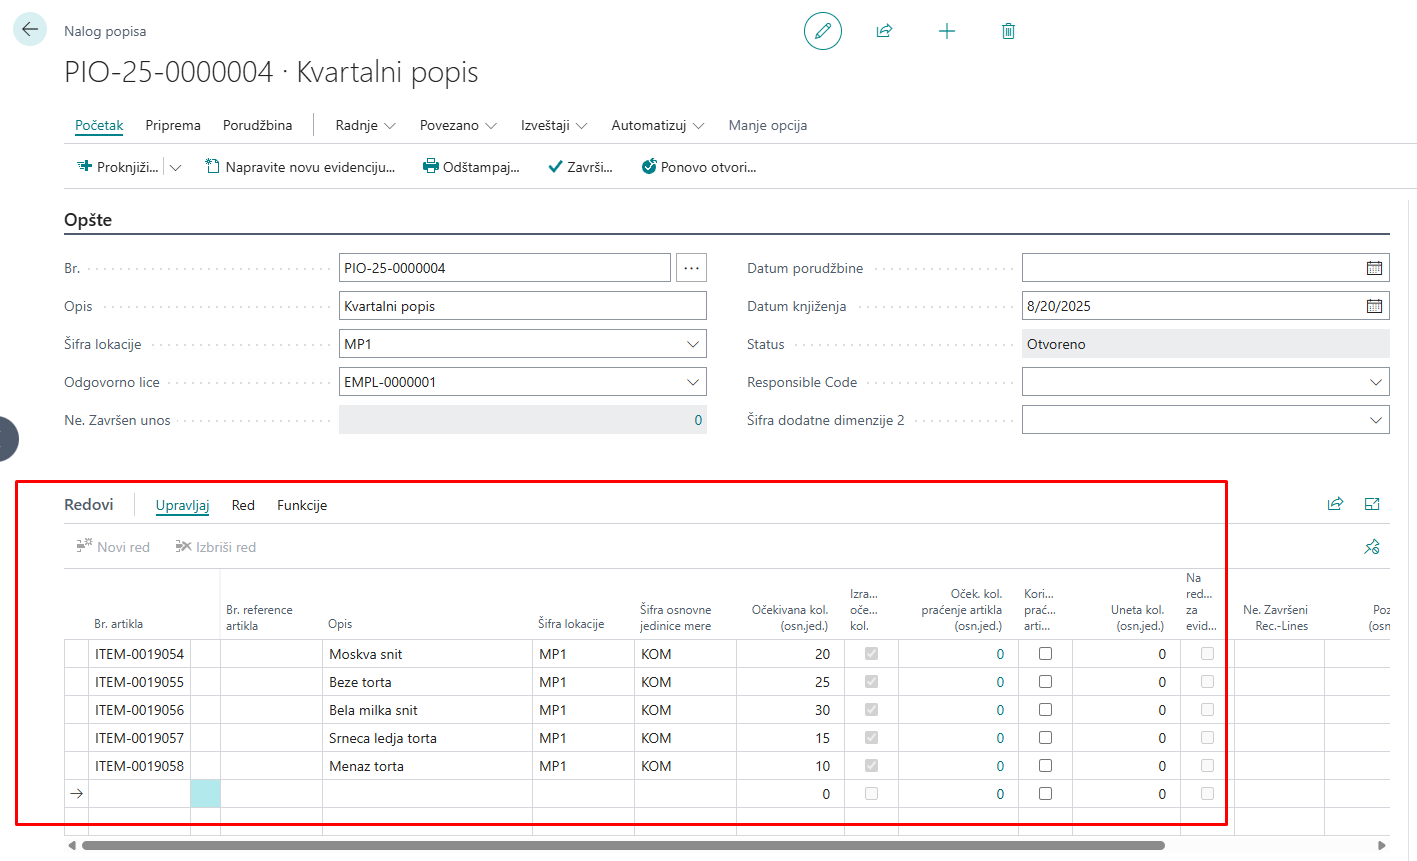Click the trash delete icon

coord(1008,31)
